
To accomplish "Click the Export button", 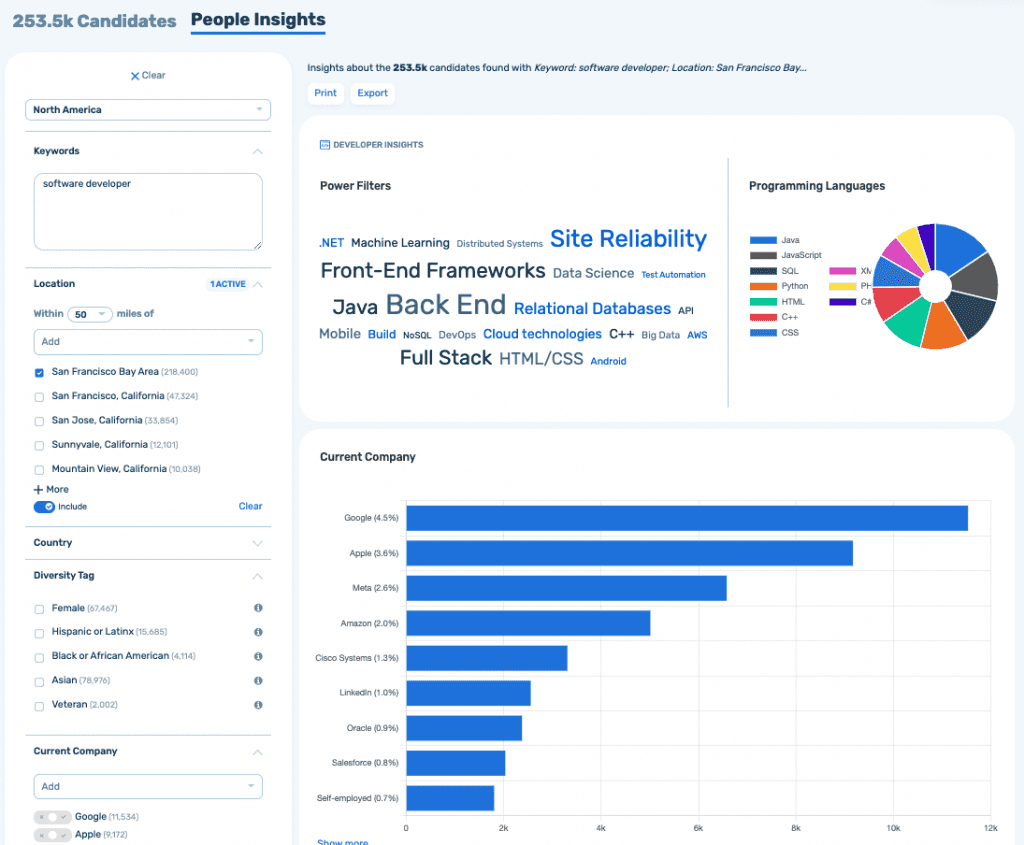I will pyautogui.click(x=372, y=93).
